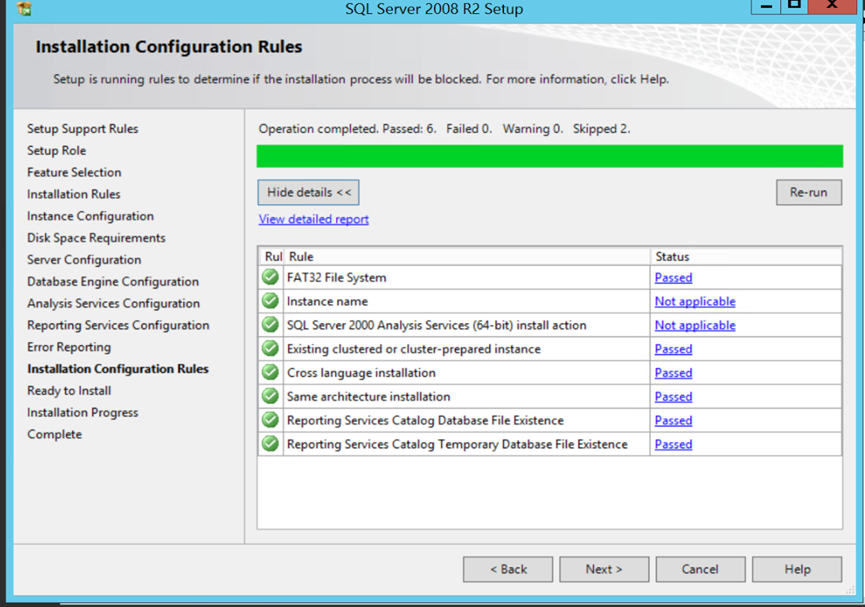Go to previous step with Back button
Screen dimensions: 865x607
508,569
